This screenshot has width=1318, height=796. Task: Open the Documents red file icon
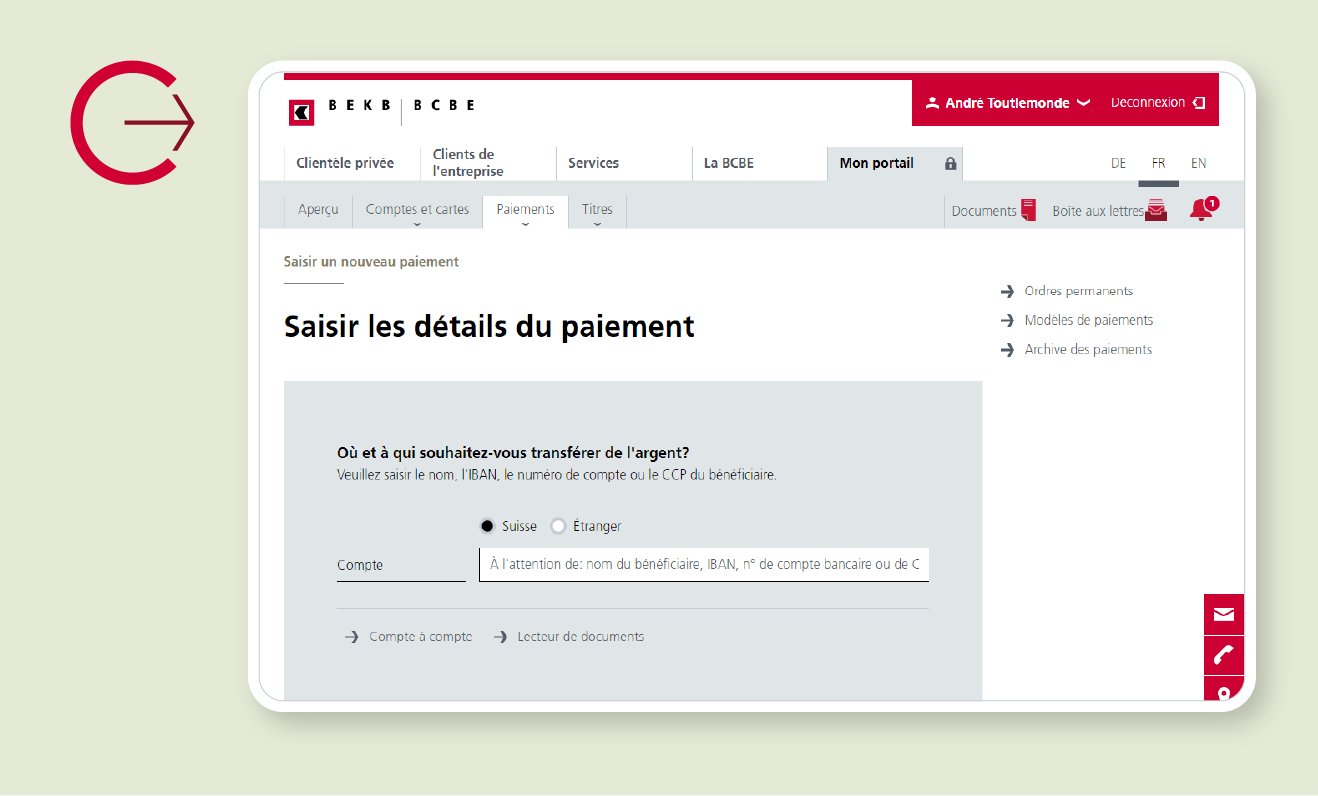(1028, 210)
